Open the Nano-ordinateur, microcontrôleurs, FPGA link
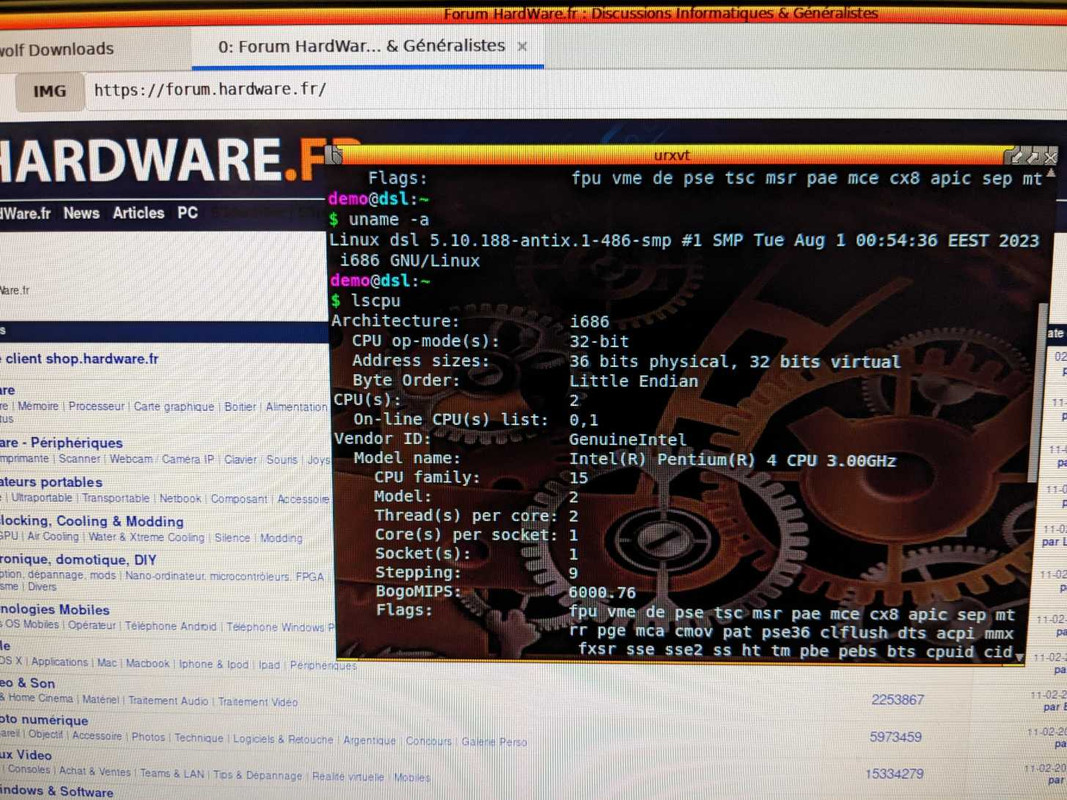Screen dimensions: 1067x800 click(x=225, y=576)
